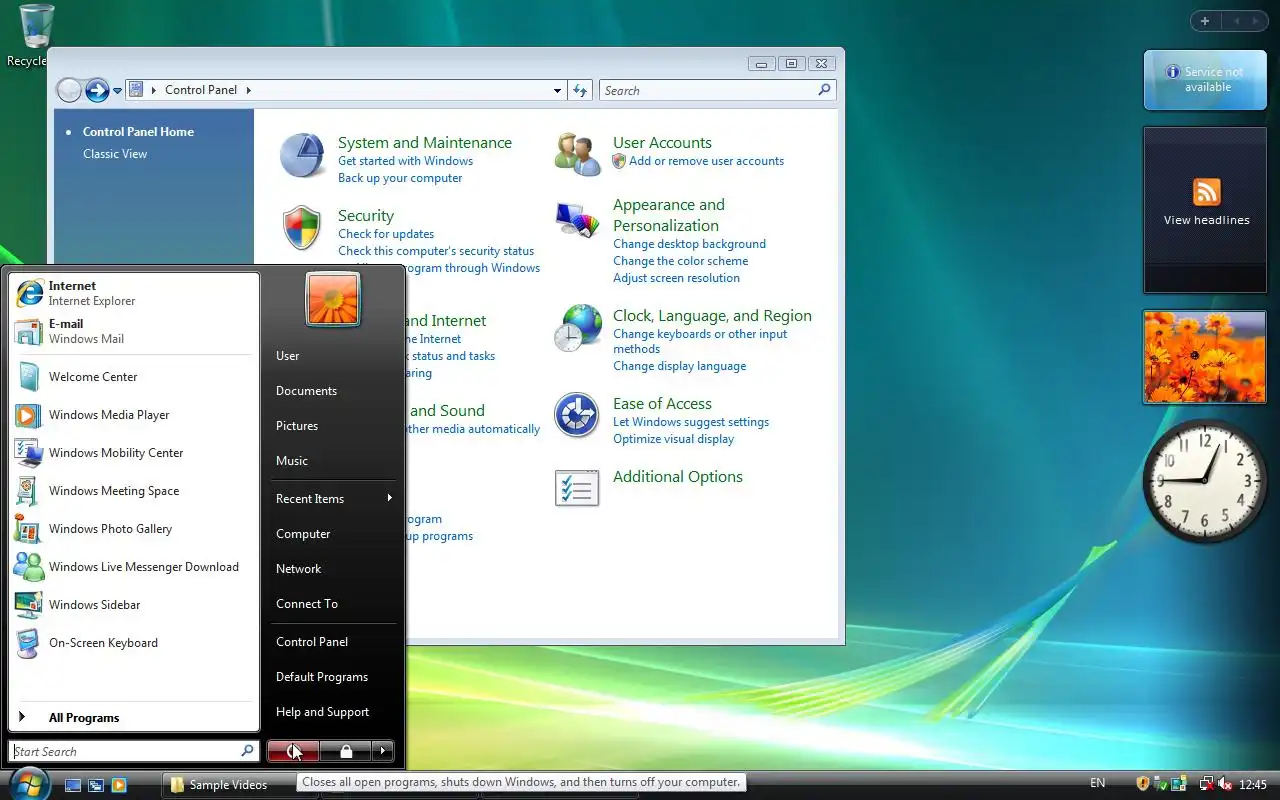Click the User Accounts icon
The image size is (1280, 800).
pyautogui.click(x=577, y=154)
